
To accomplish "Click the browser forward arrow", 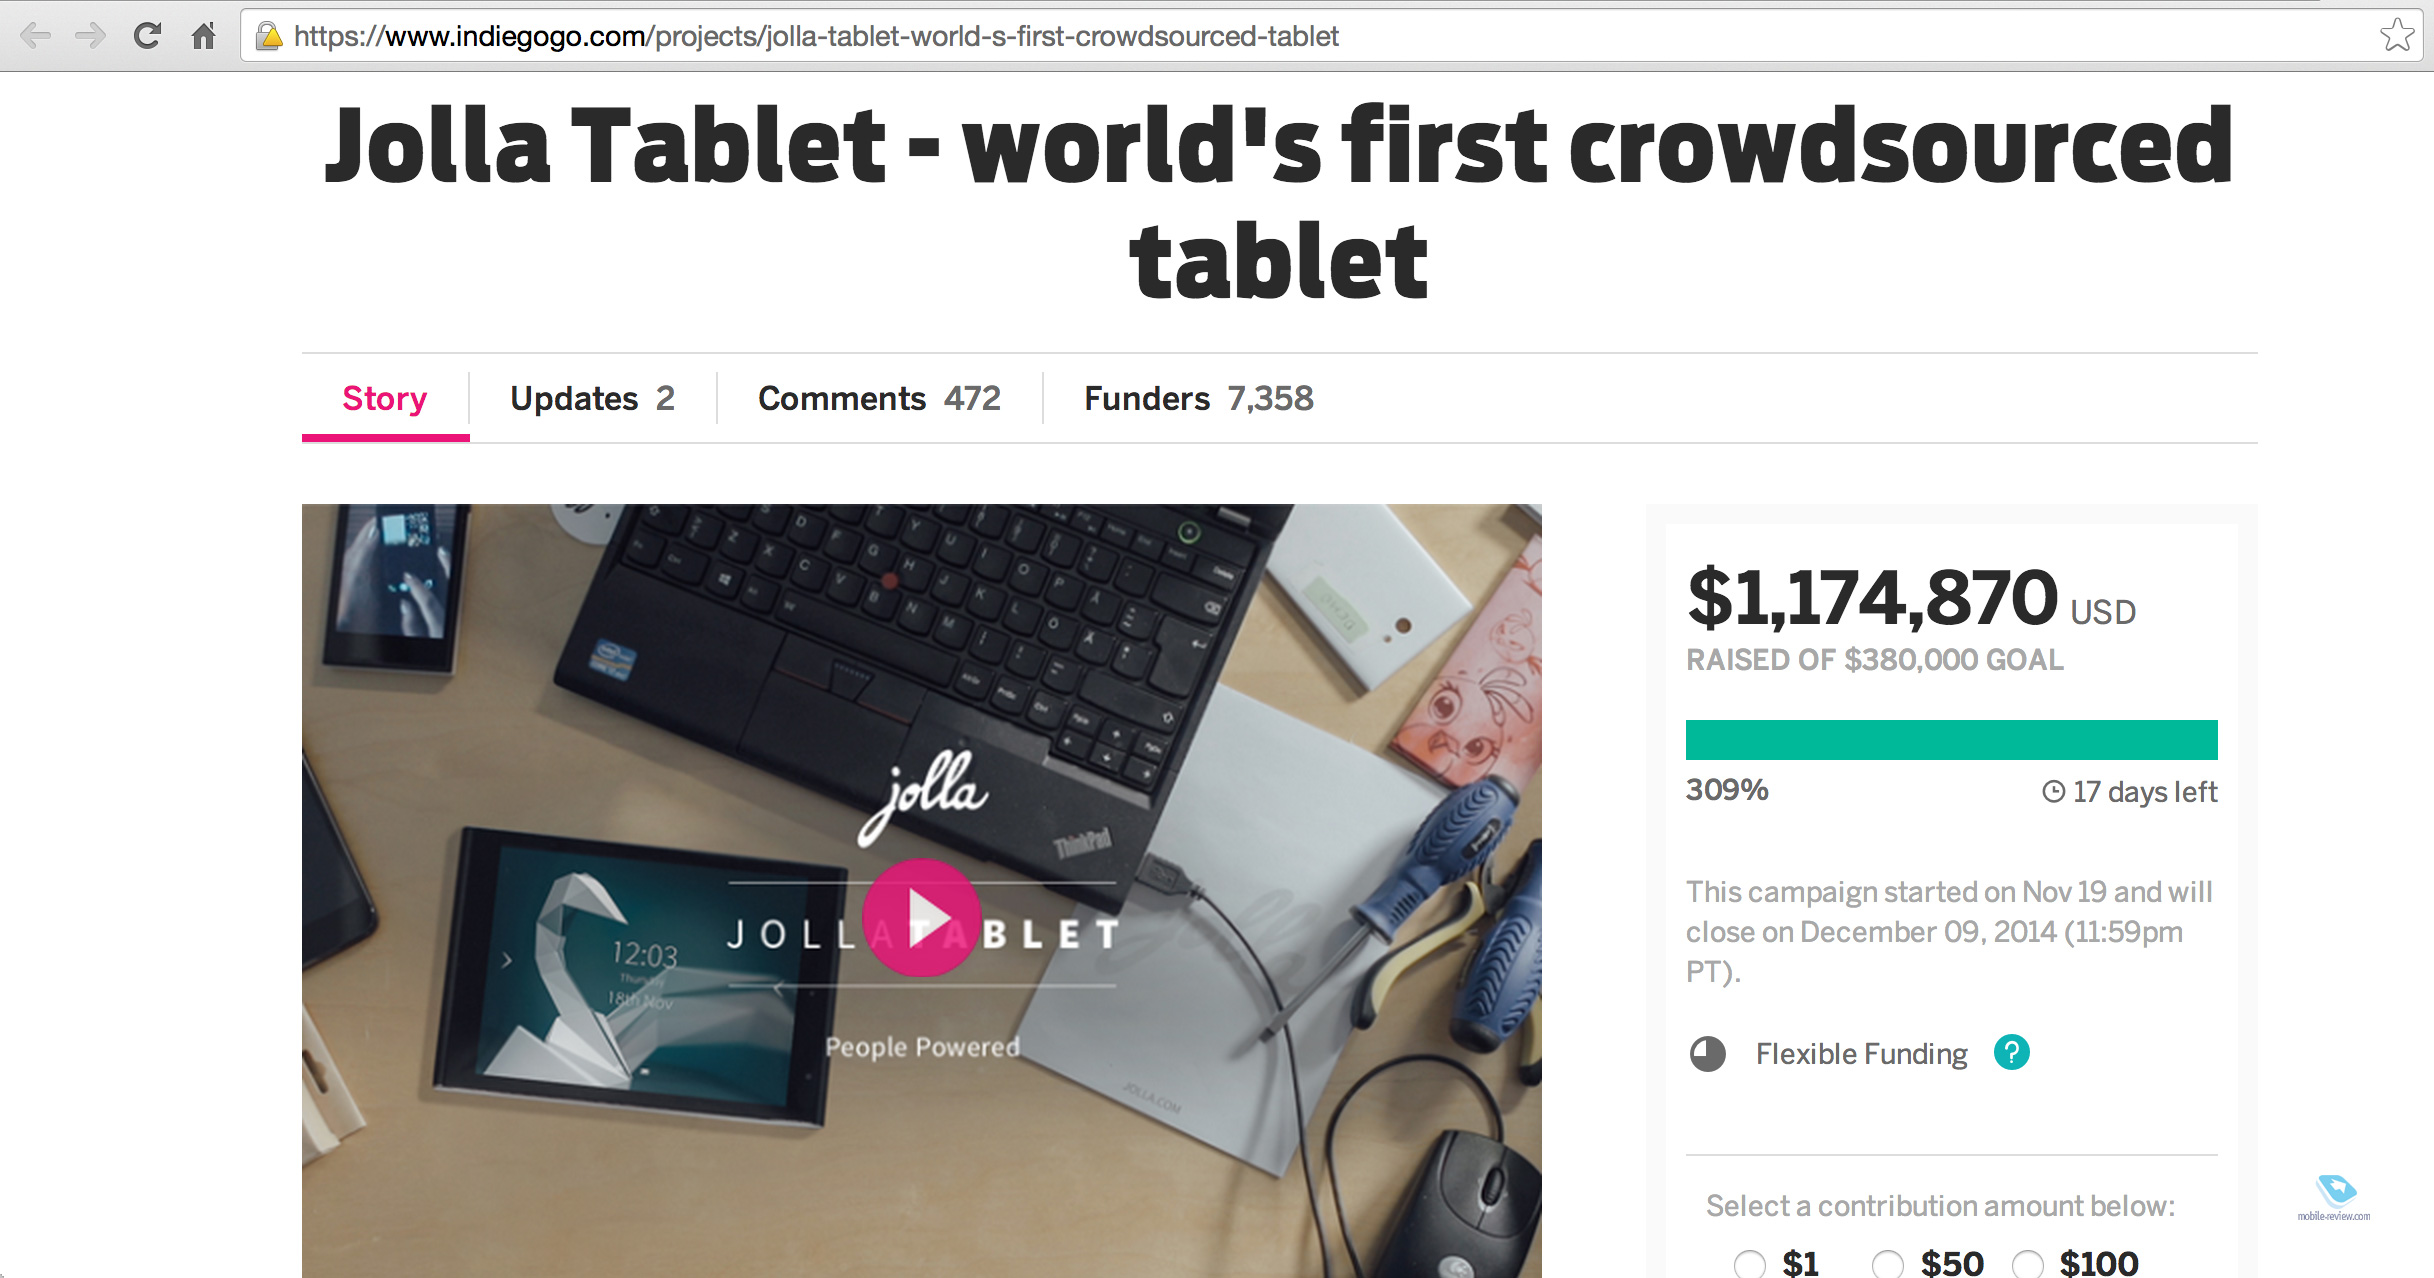I will pos(91,36).
